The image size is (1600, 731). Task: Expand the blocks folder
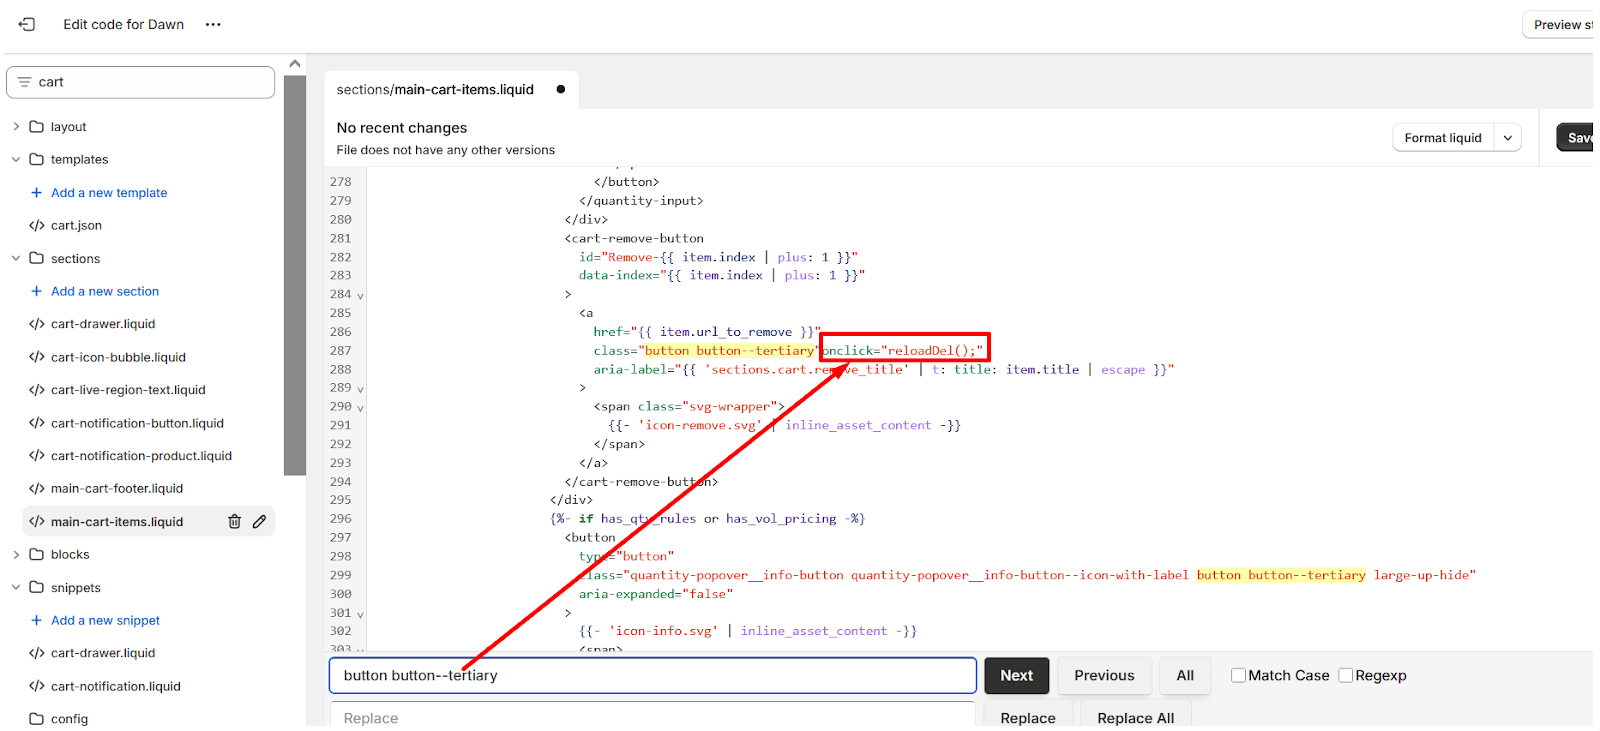pos(16,554)
